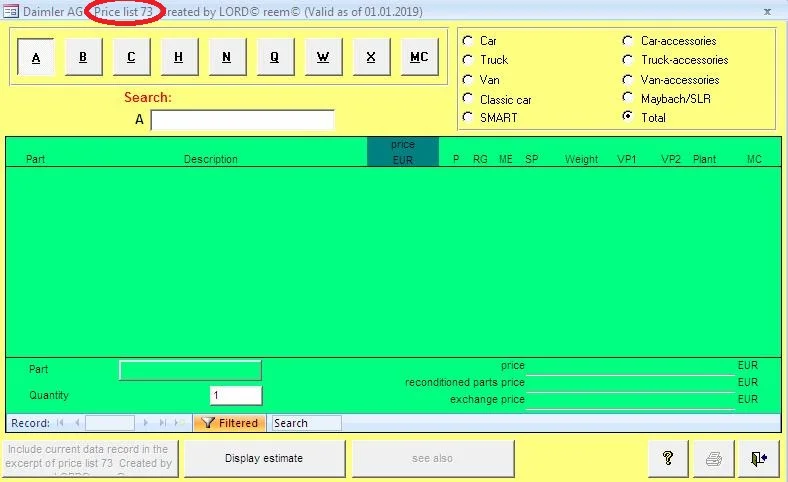Select the Maybach/SLR radio option
788x482 pixels.
(628, 98)
